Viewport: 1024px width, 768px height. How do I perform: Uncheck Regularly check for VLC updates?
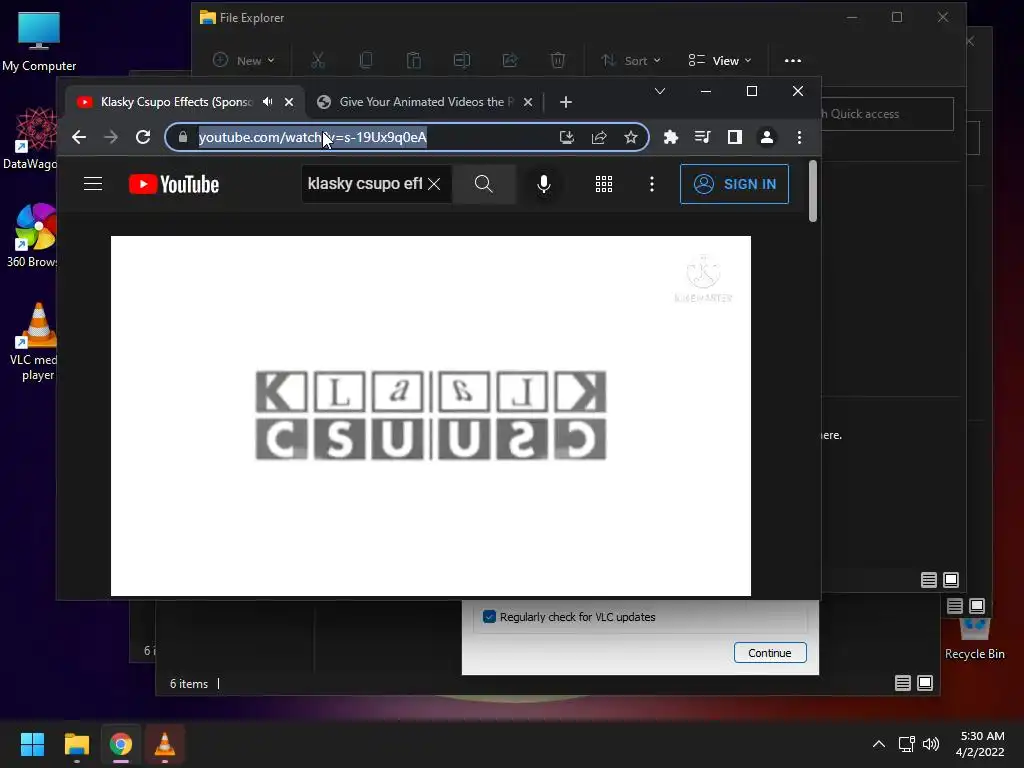point(489,617)
